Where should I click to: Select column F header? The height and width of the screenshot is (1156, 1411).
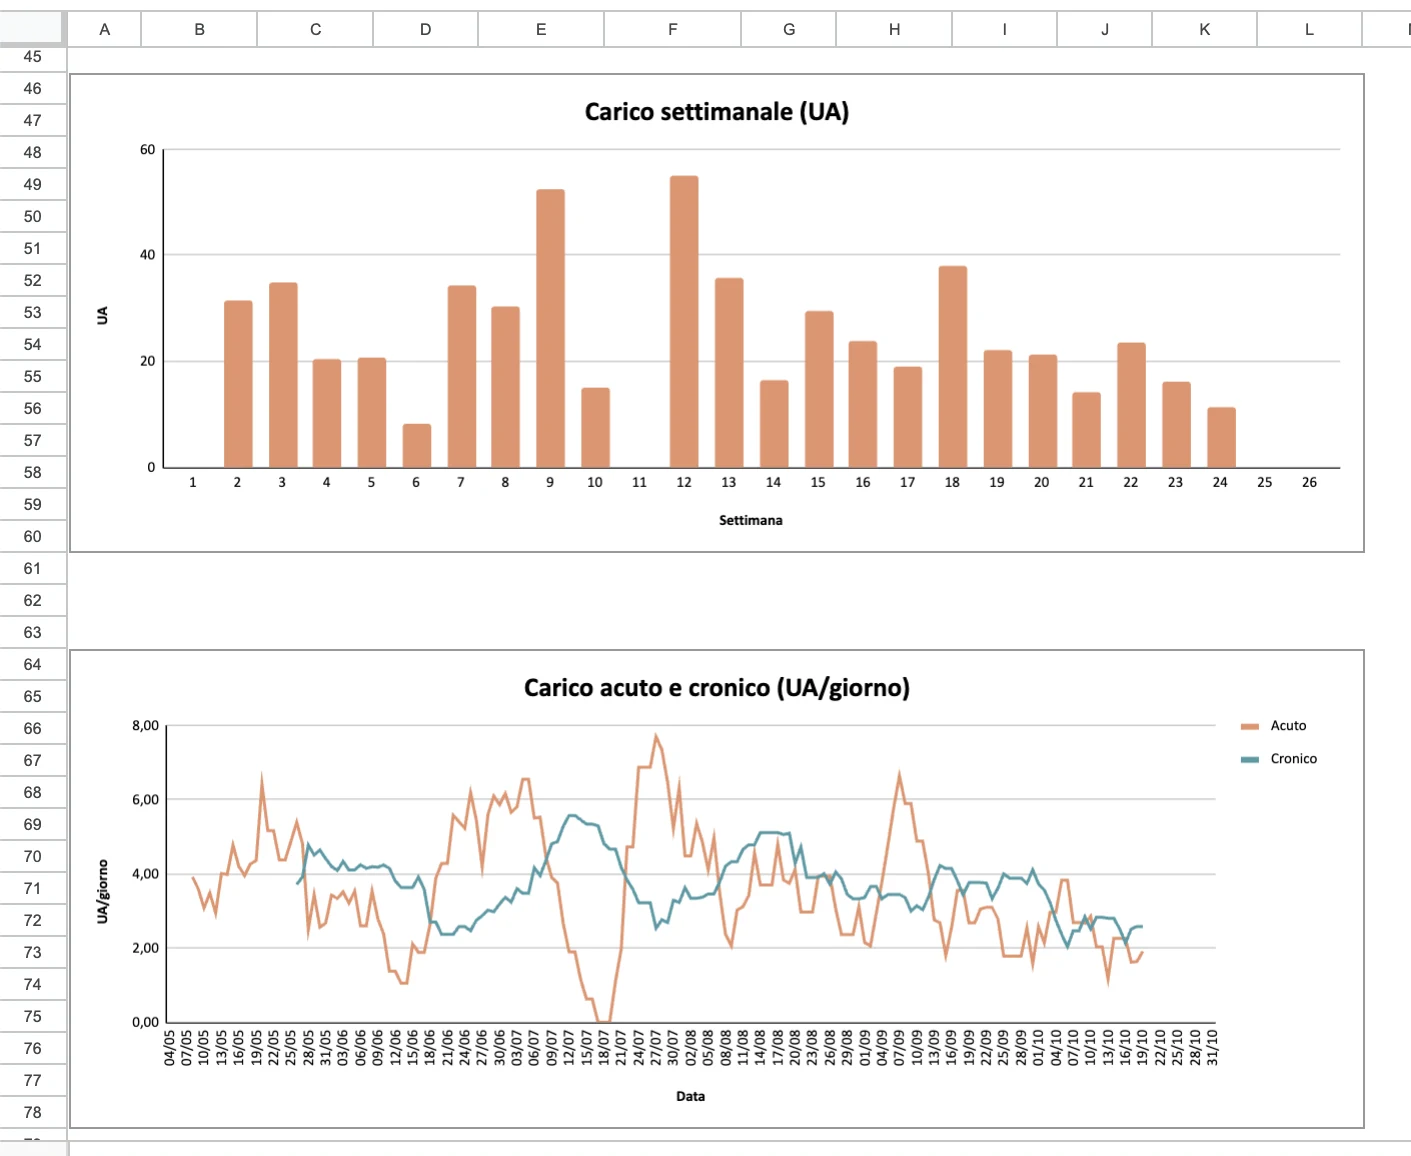point(672,29)
